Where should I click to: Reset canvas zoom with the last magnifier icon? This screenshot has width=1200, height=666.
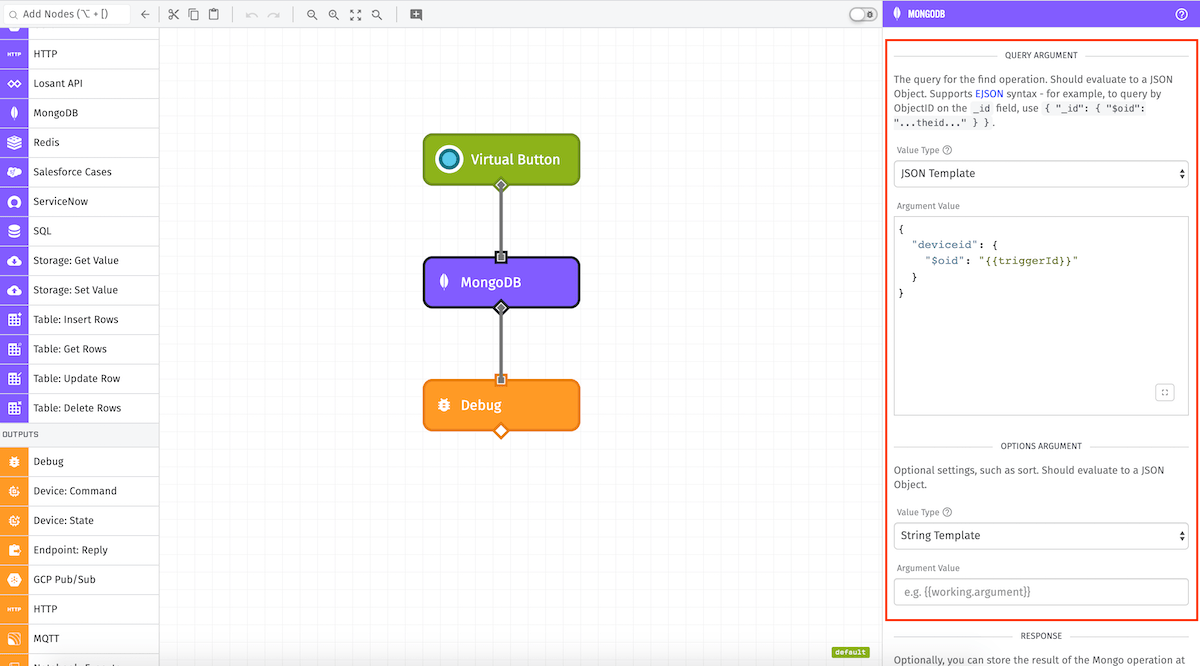click(x=377, y=15)
